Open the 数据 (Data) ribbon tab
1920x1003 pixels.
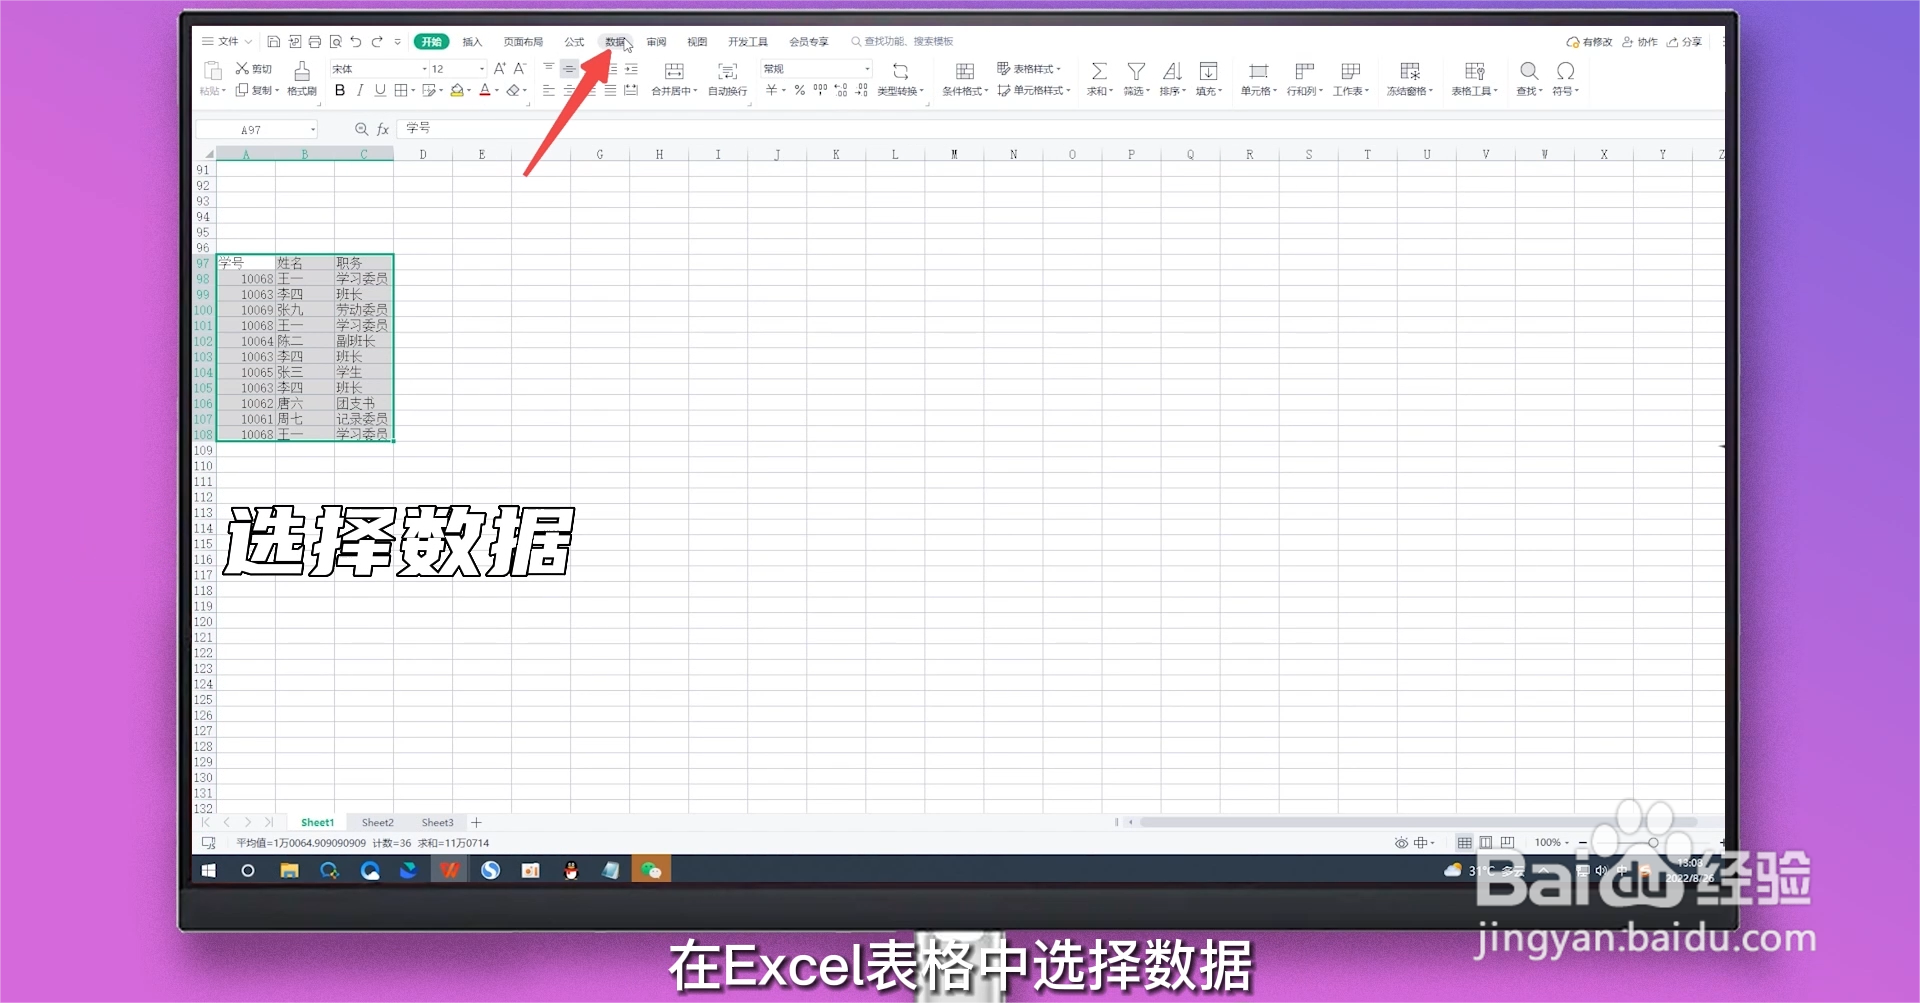click(615, 42)
